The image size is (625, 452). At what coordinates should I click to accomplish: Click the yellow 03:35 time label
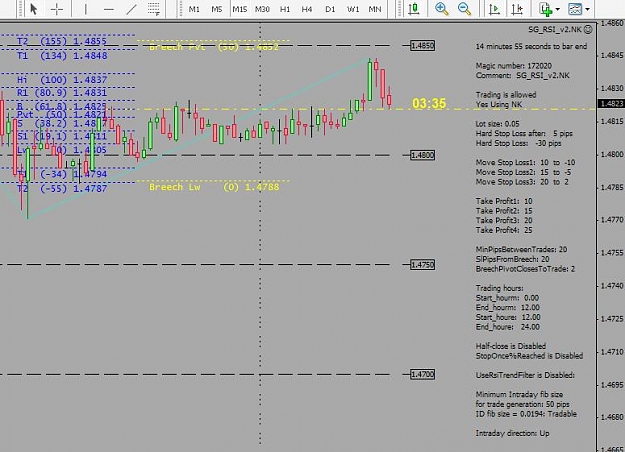click(x=429, y=104)
